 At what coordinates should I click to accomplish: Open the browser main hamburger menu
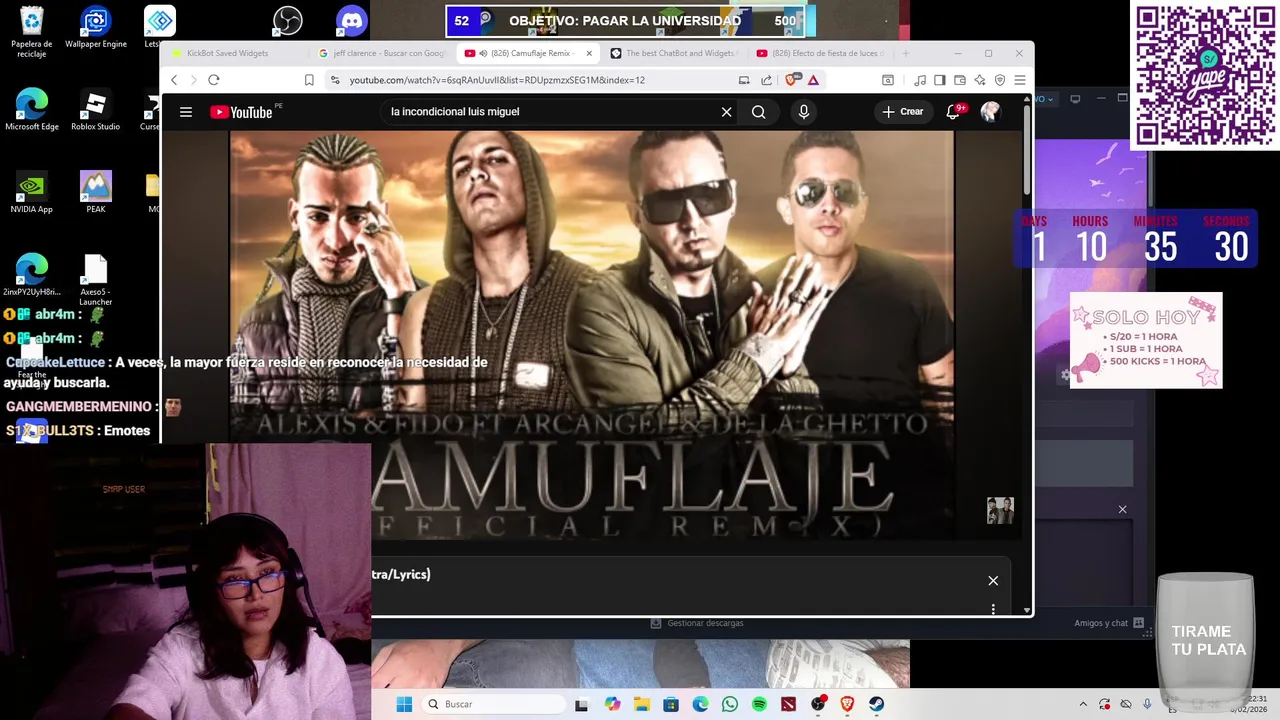(1019, 80)
